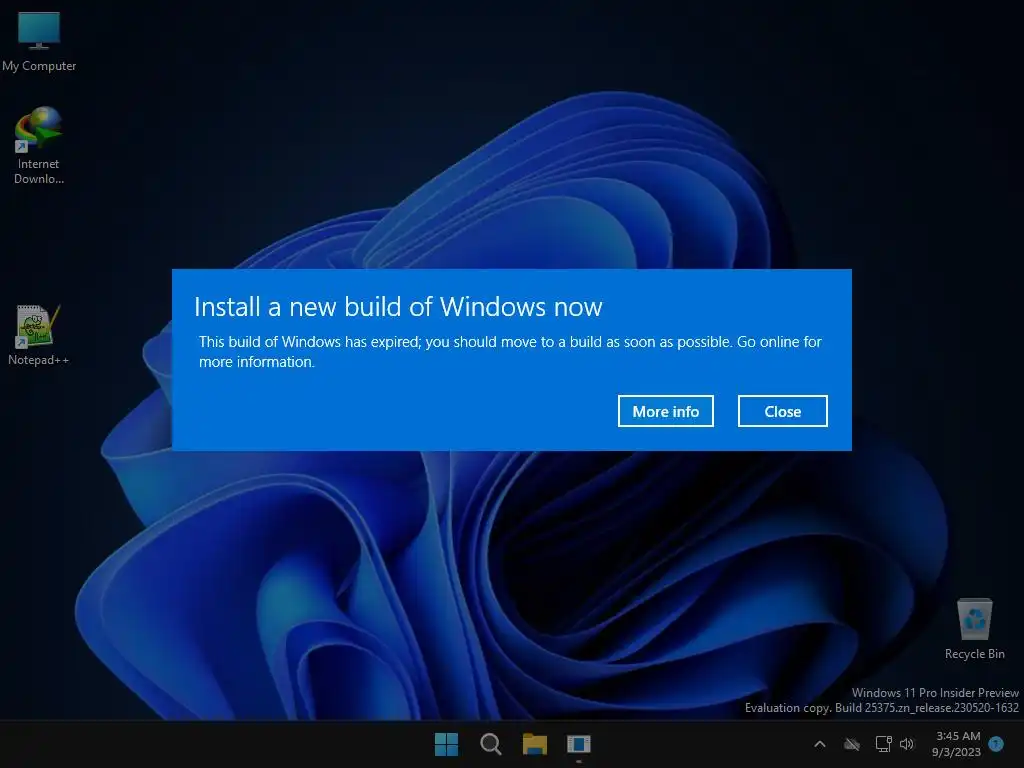Open the notification badge icon

(996, 744)
